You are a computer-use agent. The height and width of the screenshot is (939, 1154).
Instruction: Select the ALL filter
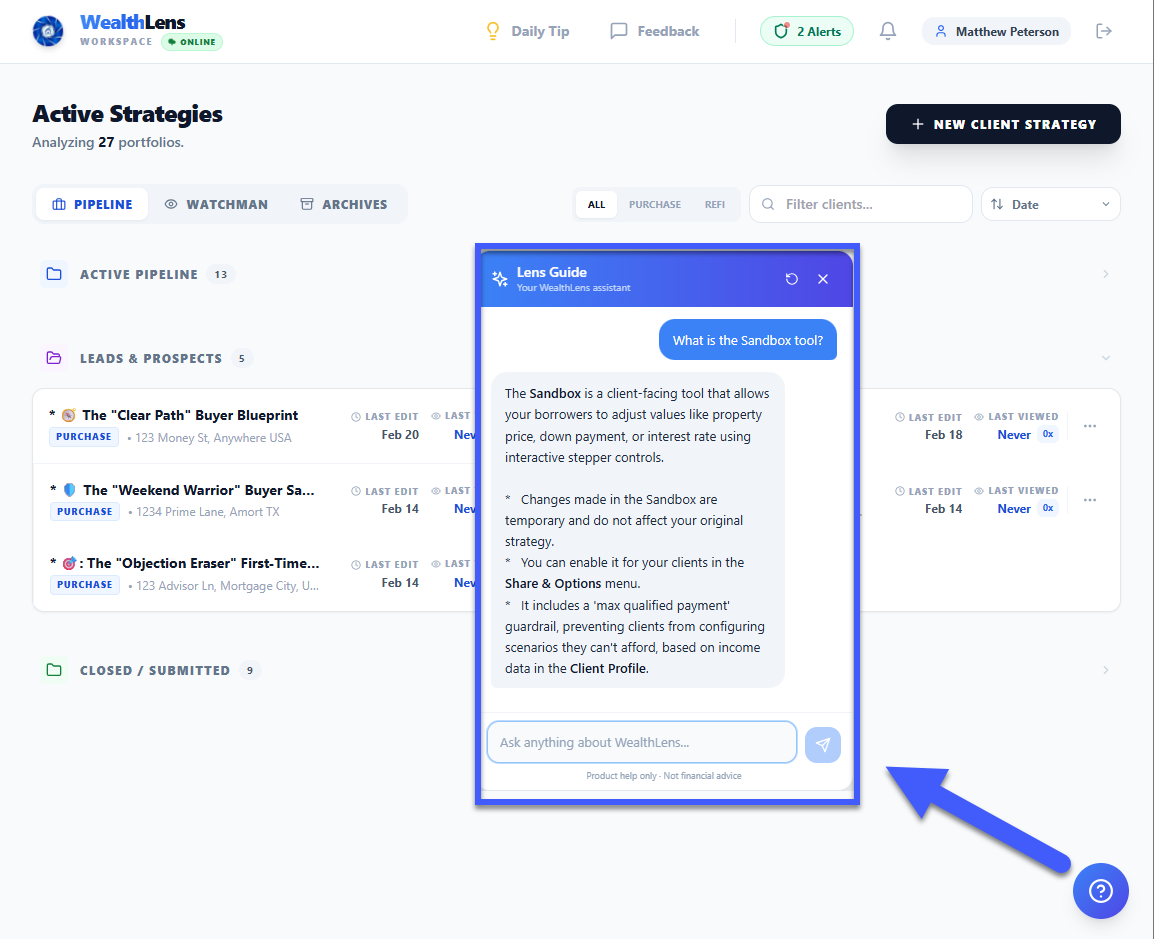tap(596, 205)
